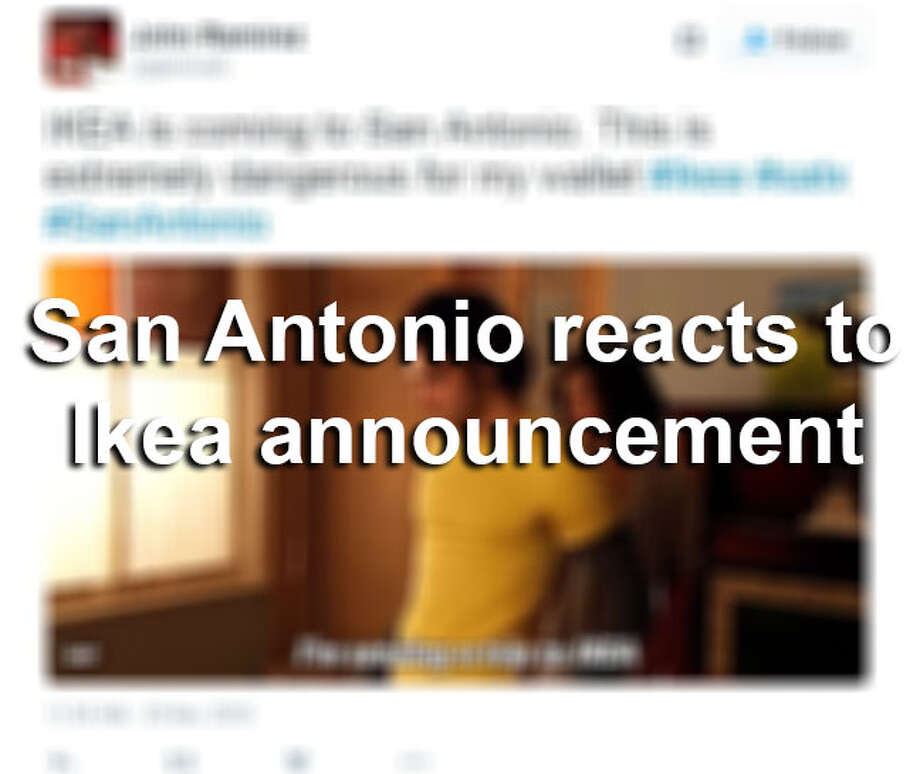The image size is (920, 774).
Task: Click the tweet's timestamp below the GIF
Action: [x=150, y=714]
